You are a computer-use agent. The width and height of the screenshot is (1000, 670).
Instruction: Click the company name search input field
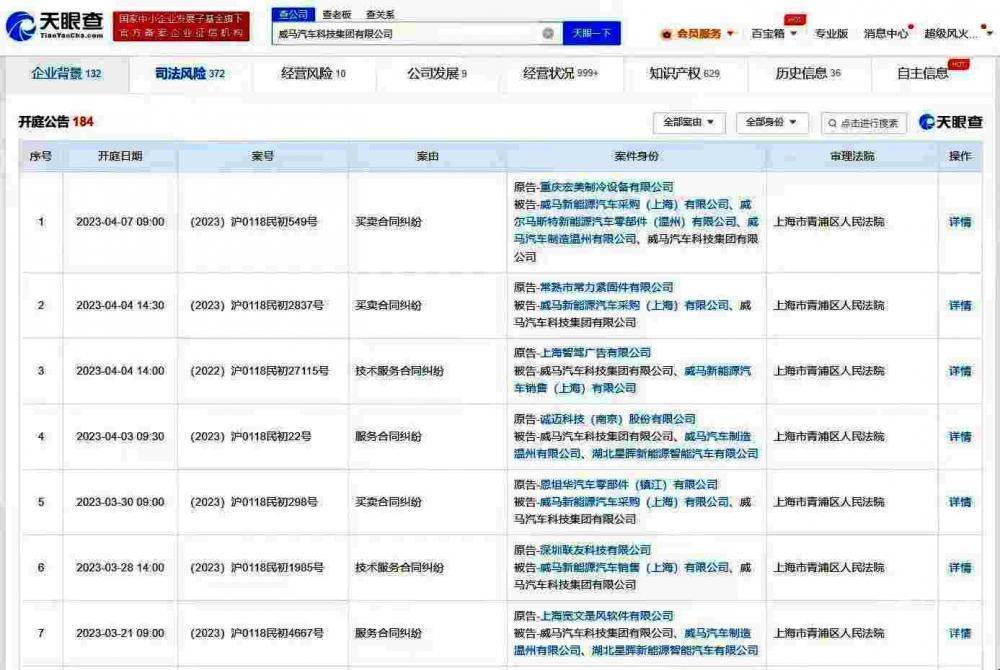(408, 34)
